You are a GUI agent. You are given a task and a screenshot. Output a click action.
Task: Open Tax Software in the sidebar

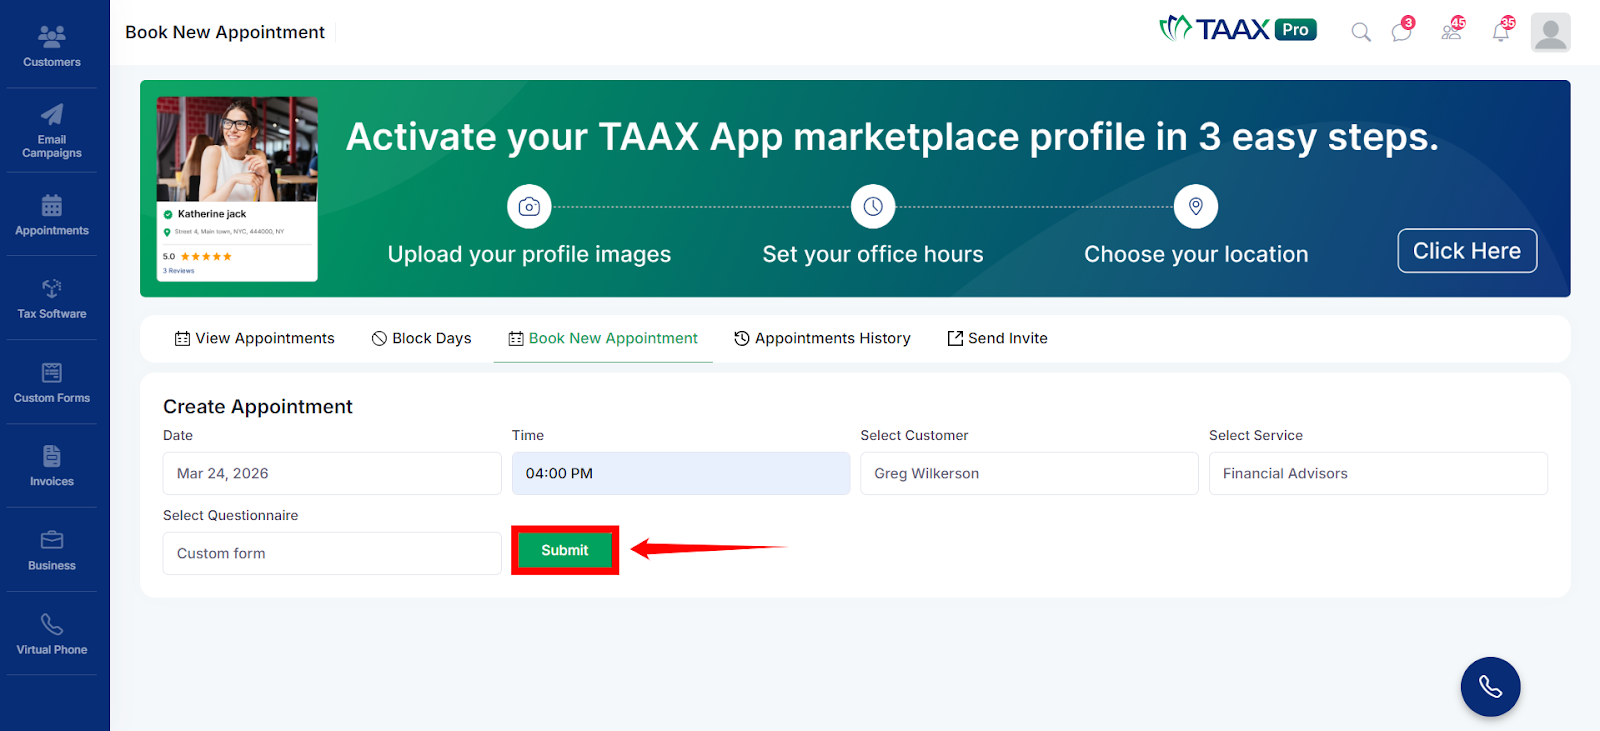click(52, 298)
